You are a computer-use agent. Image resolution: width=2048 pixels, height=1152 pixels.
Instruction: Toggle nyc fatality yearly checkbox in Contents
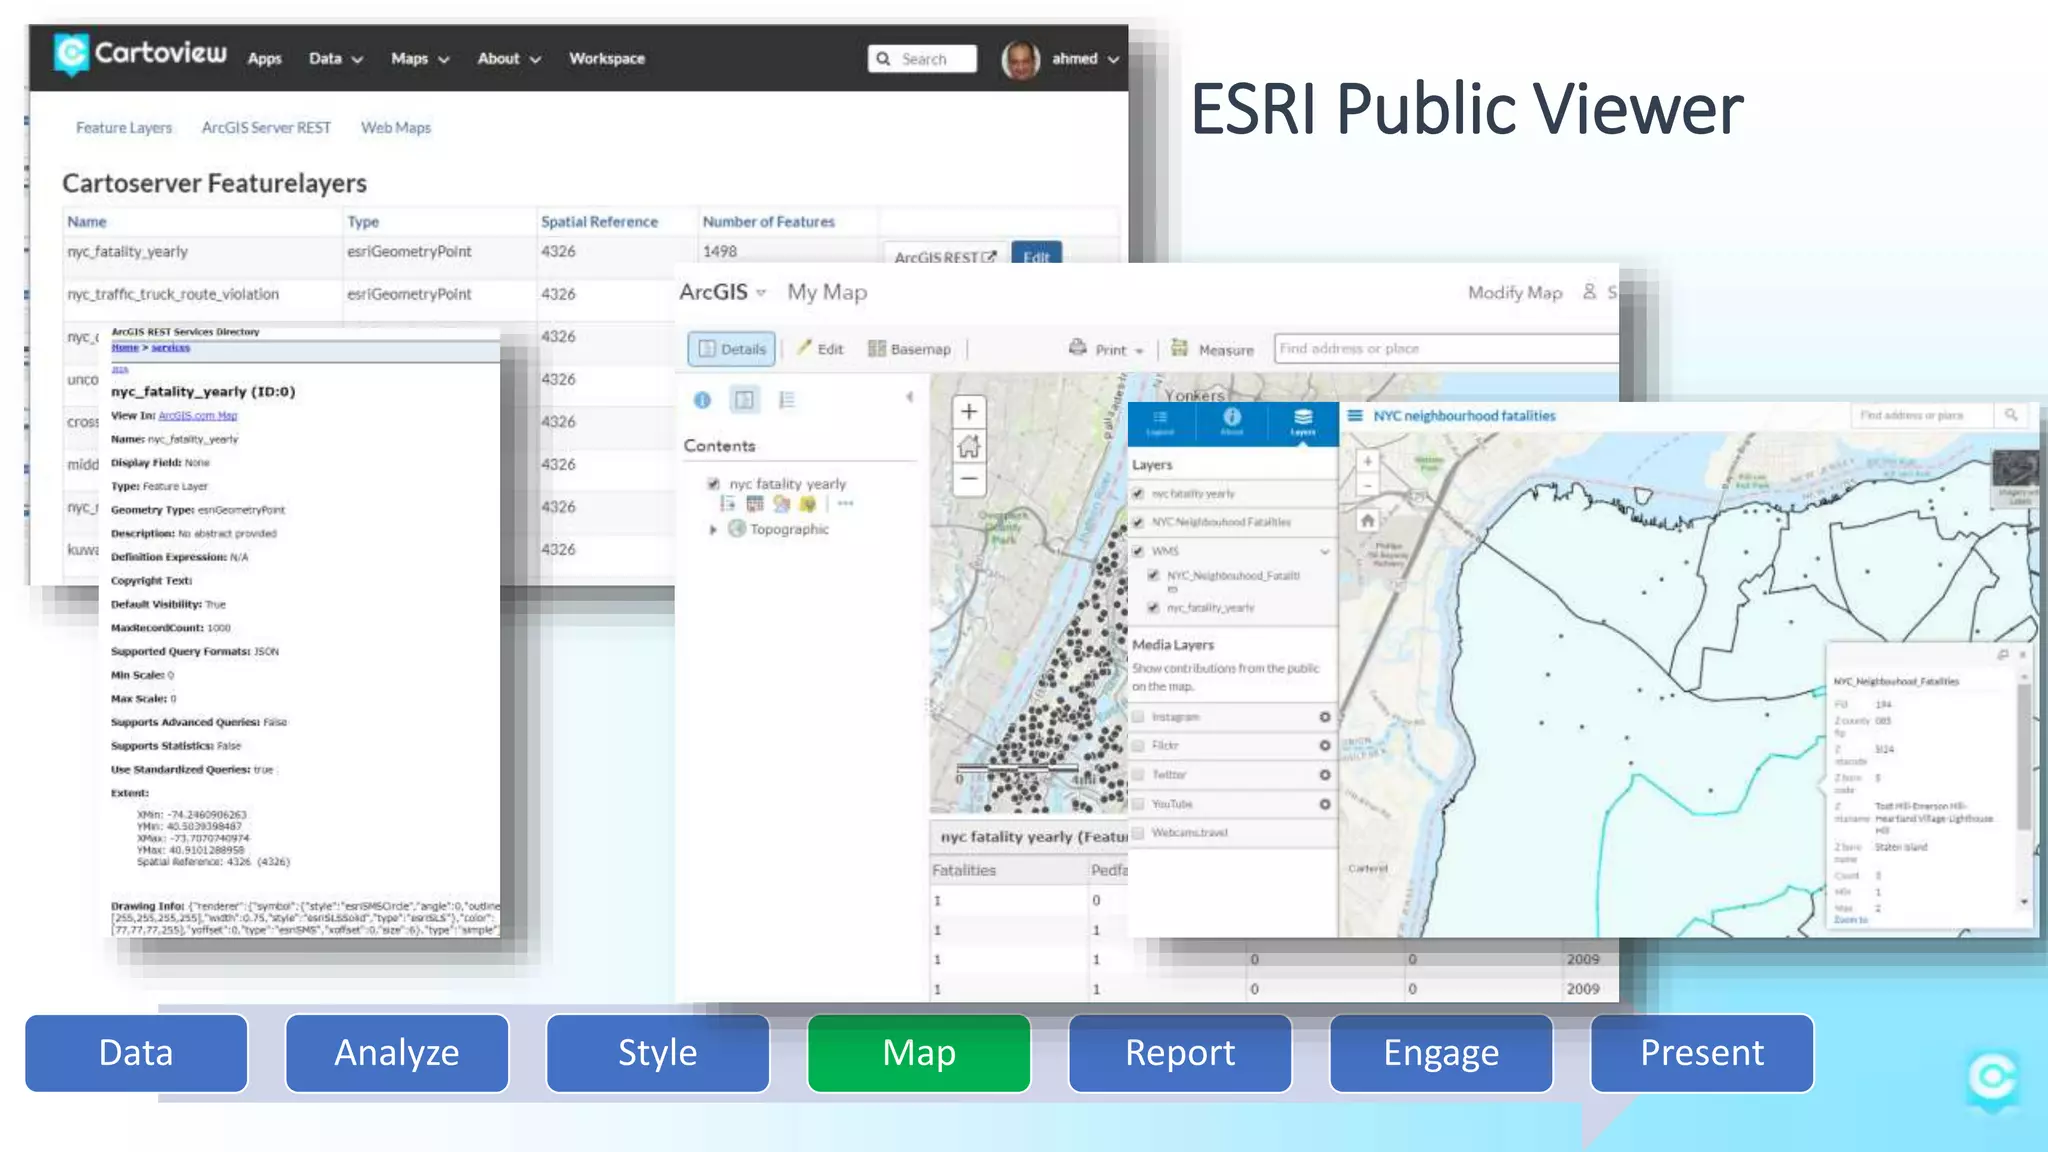[713, 484]
